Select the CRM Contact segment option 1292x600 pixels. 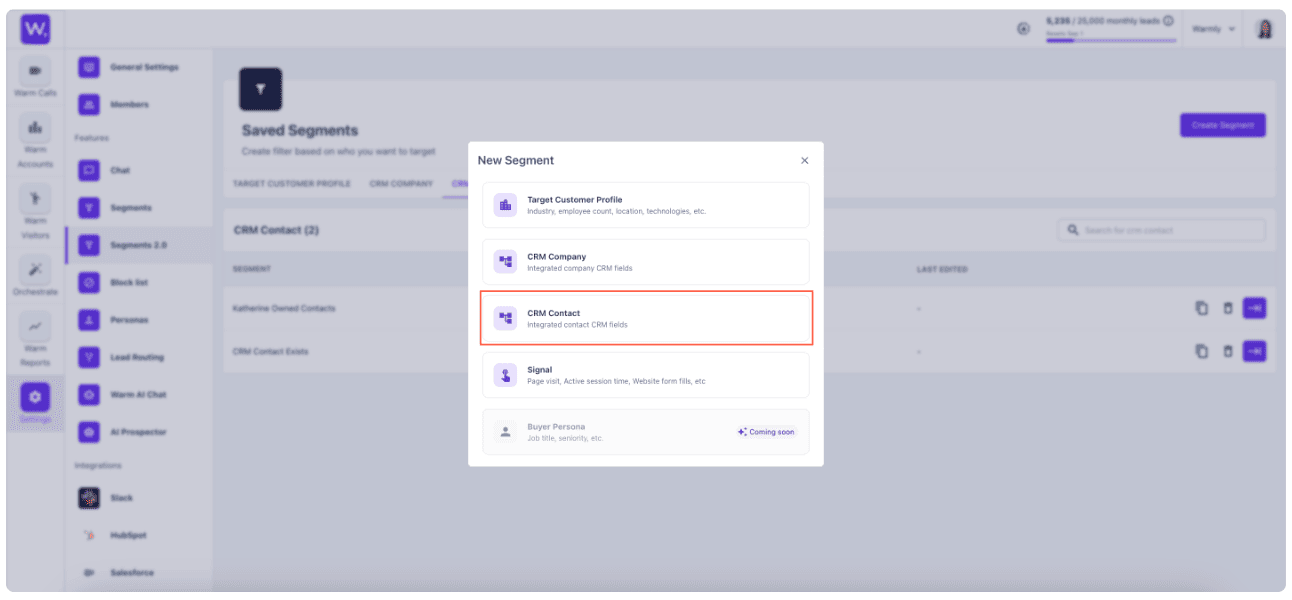(x=646, y=318)
